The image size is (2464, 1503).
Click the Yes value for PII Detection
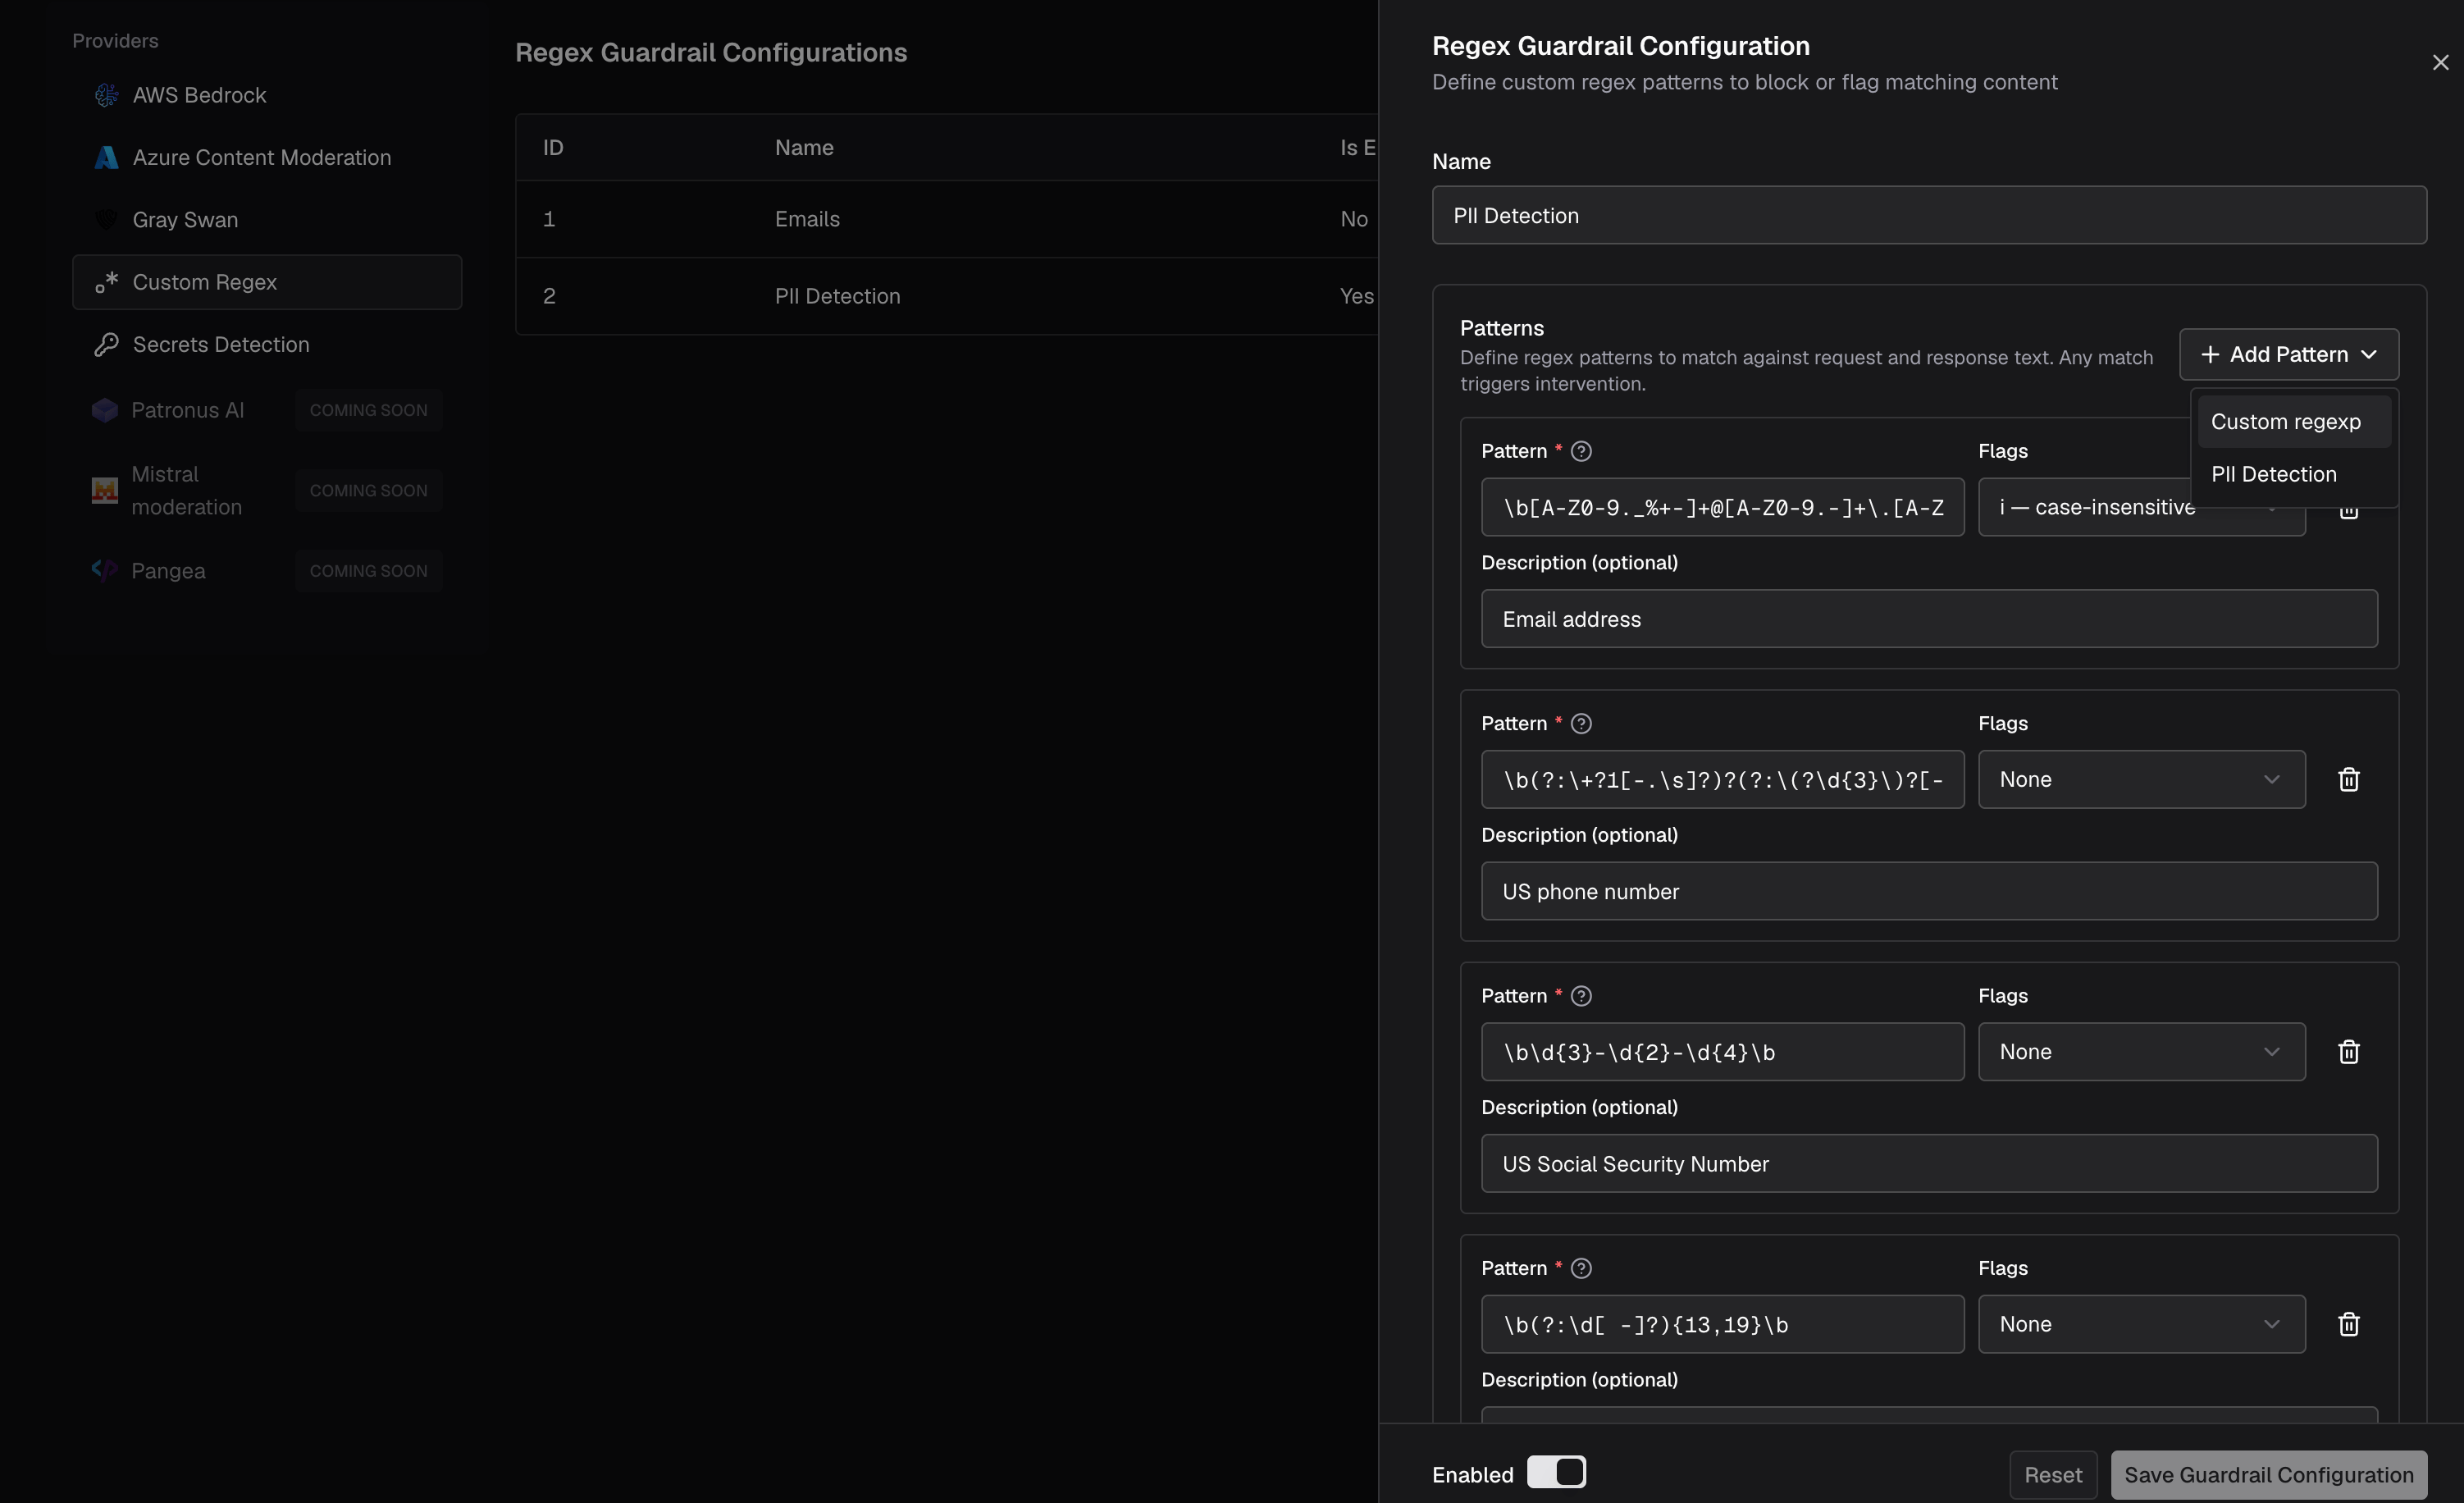(1356, 296)
